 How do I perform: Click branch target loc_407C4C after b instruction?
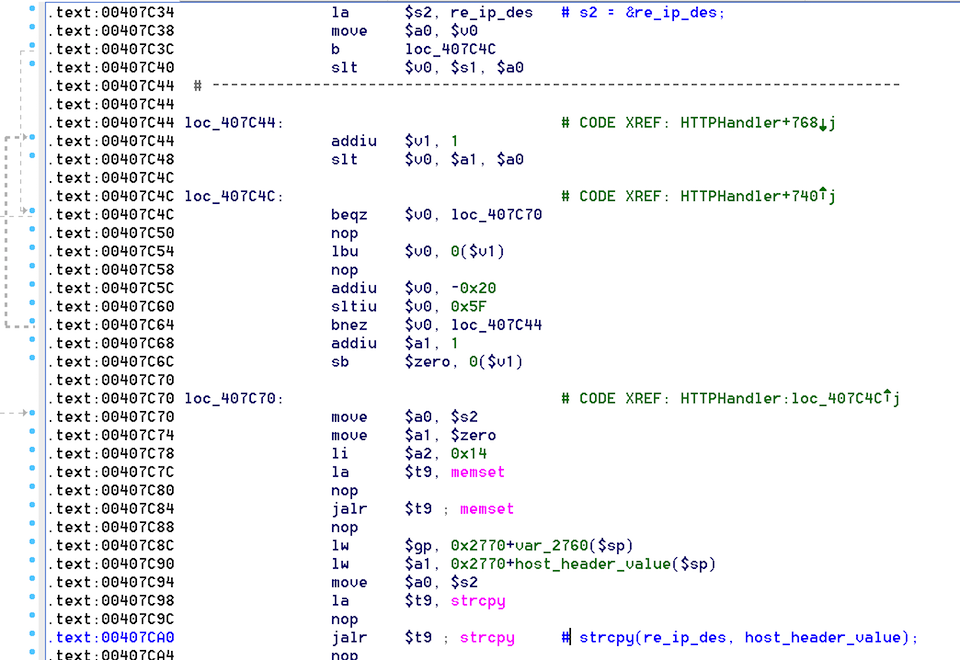(451, 49)
